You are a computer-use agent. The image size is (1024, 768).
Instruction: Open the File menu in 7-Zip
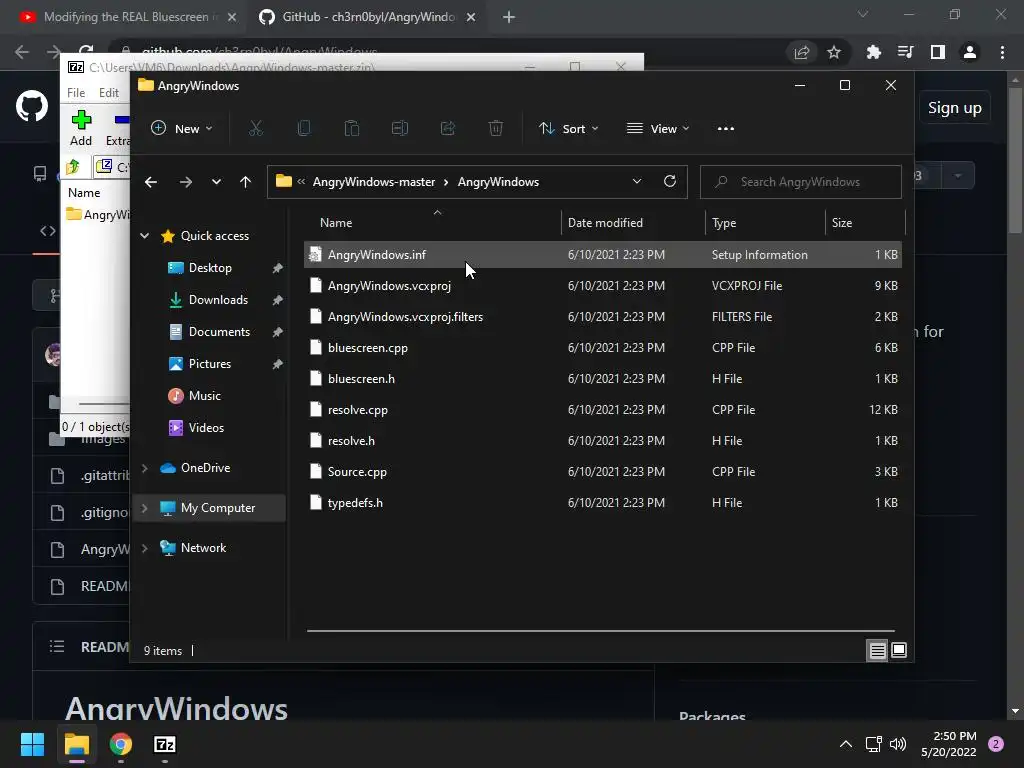pos(76,93)
